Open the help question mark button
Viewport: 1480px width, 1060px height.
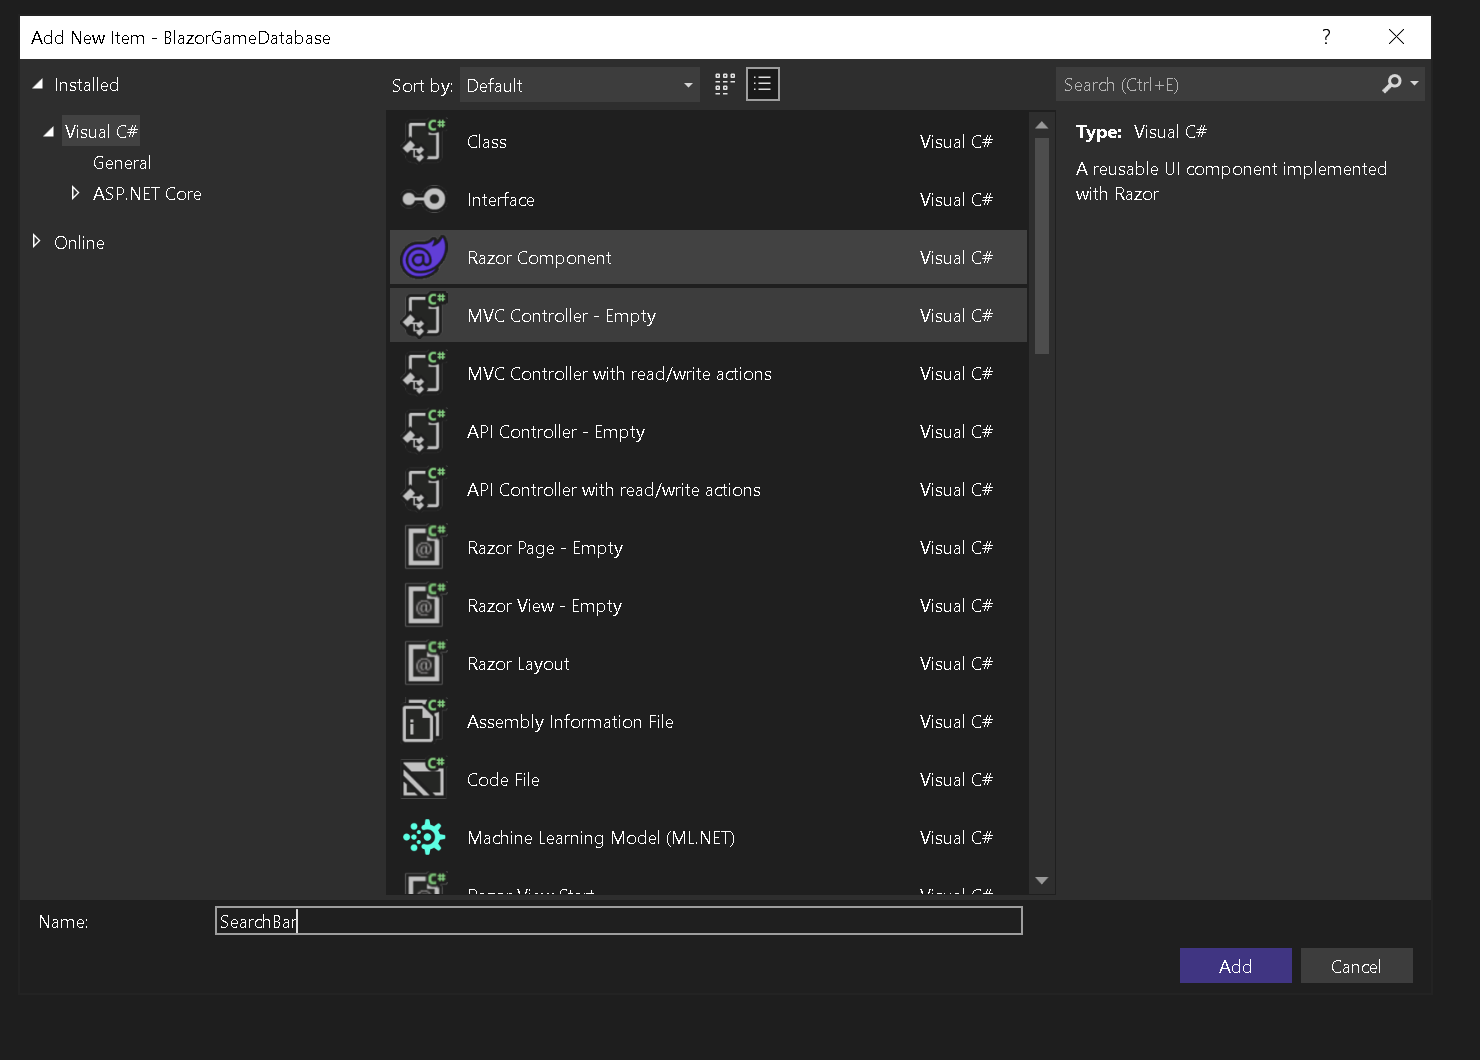(x=1326, y=37)
